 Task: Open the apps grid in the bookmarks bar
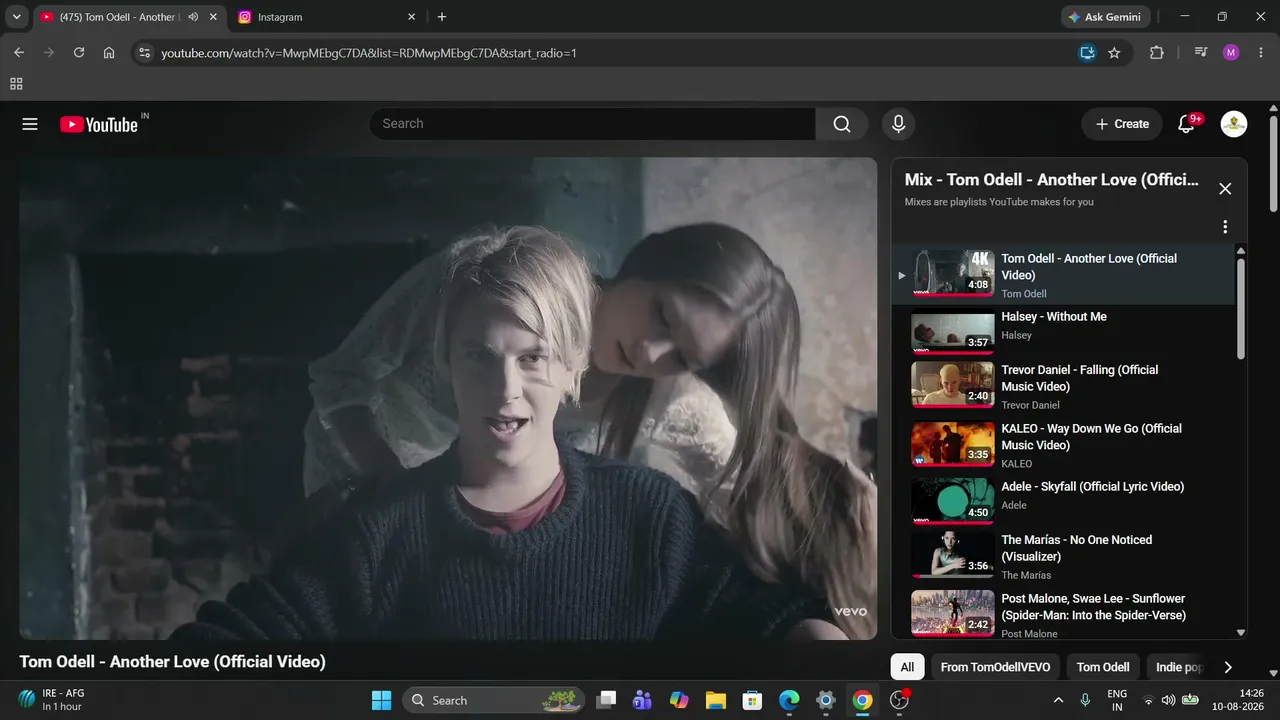[x=16, y=84]
